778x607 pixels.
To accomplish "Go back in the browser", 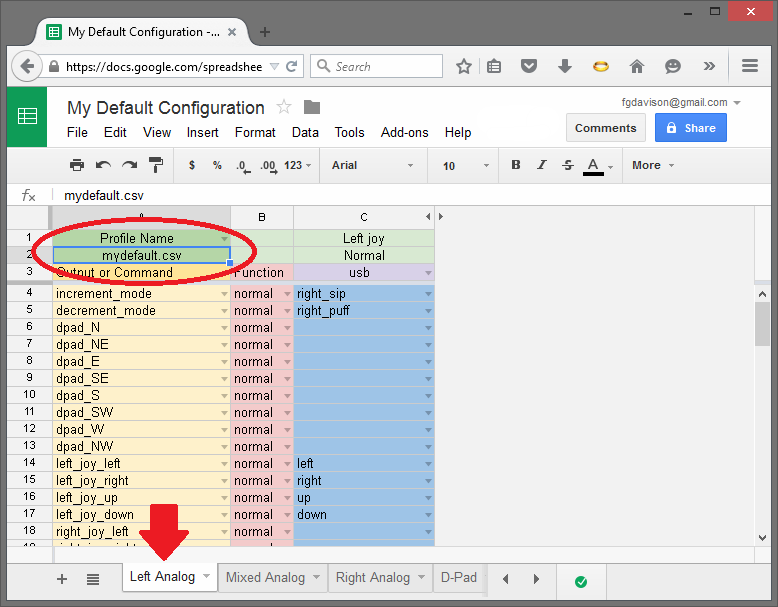I will pos(26,67).
